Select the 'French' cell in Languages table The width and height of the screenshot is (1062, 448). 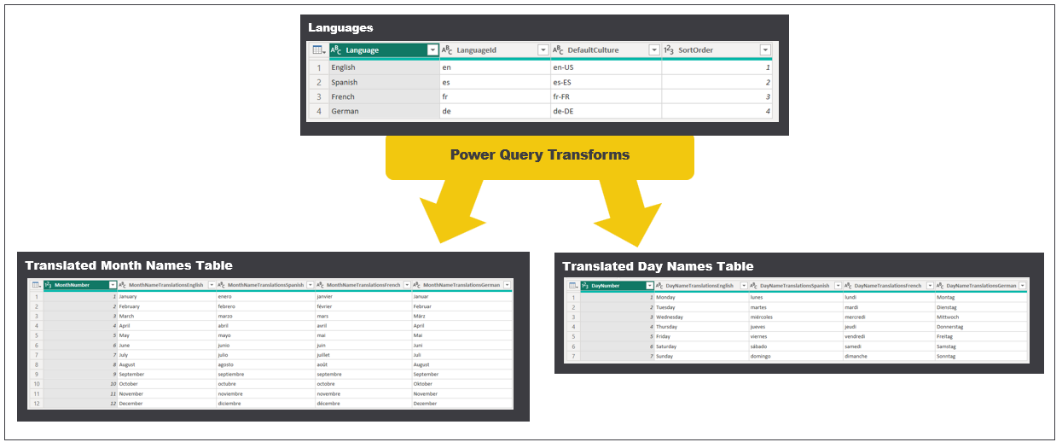(384, 97)
